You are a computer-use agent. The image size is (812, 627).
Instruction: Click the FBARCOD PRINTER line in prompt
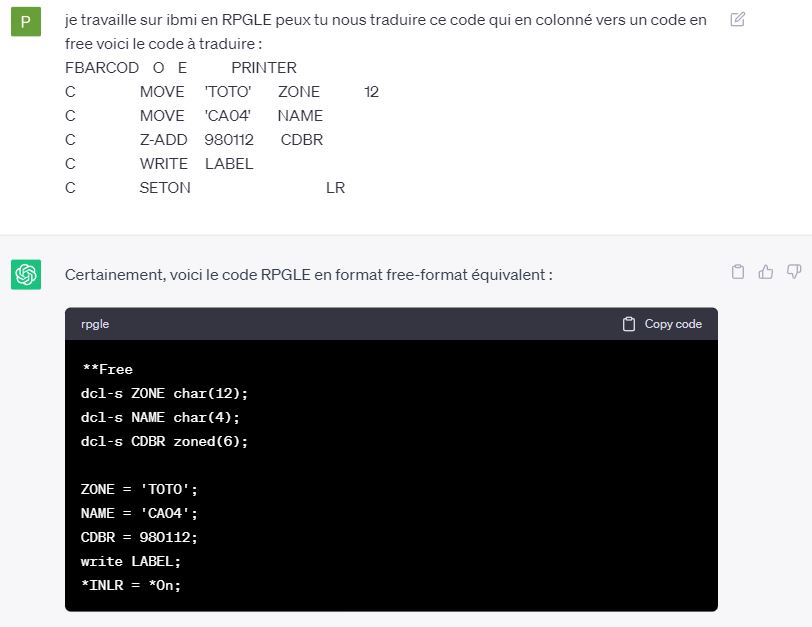tap(181, 68)
